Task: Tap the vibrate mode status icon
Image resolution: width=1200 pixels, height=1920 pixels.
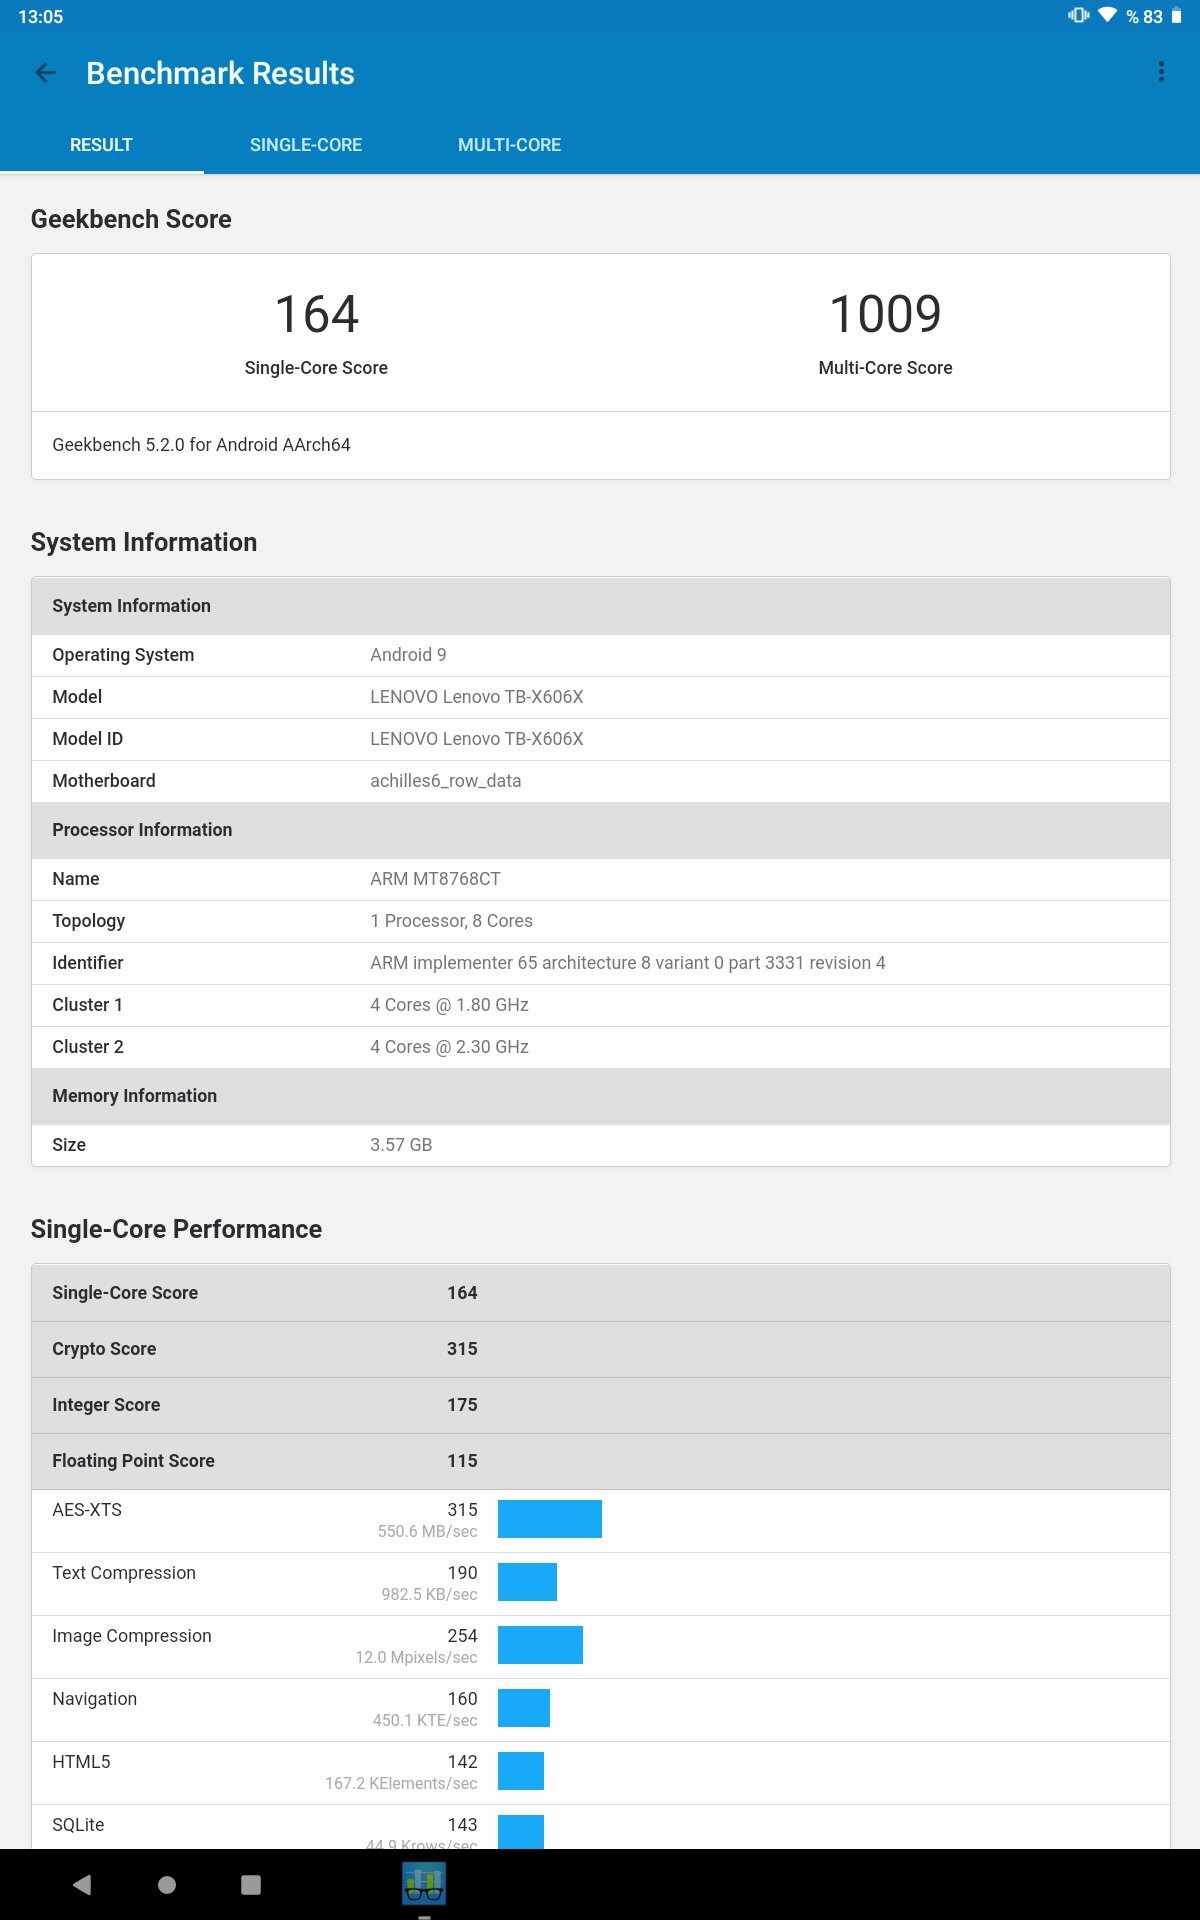Action: [1079, 15]
